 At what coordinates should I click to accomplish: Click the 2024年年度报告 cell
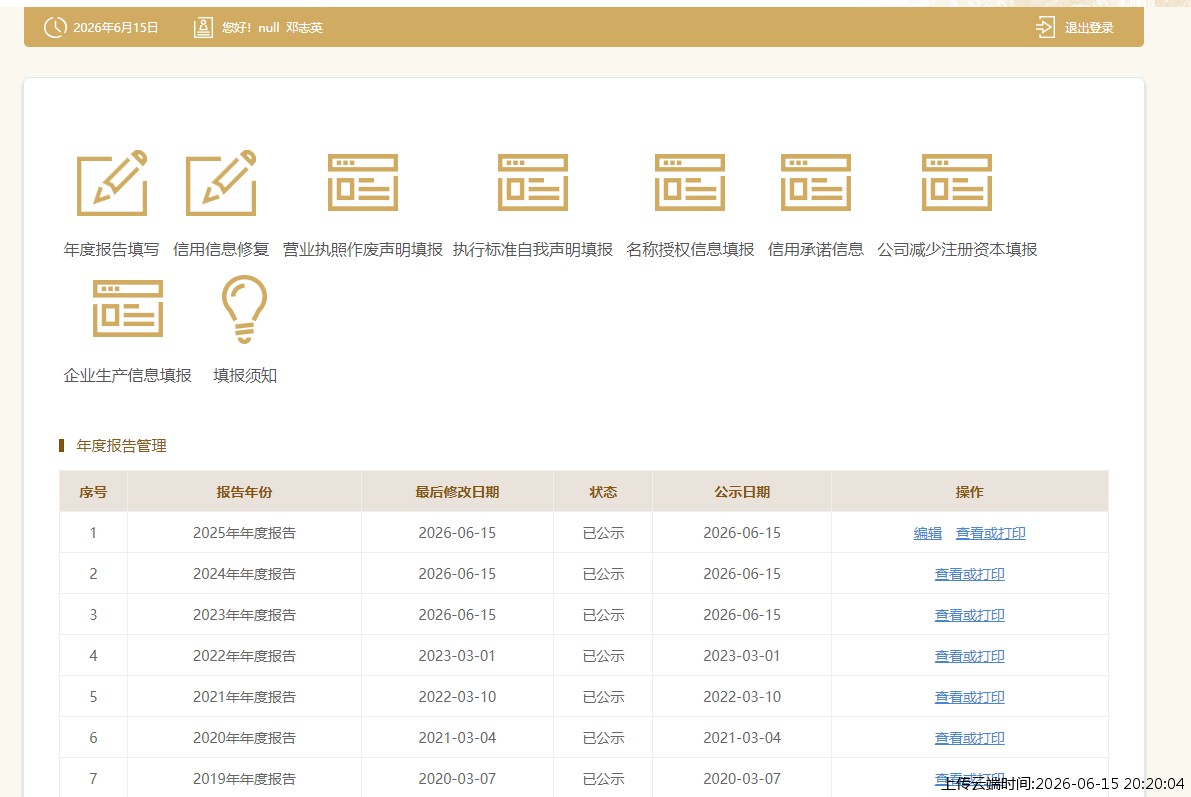click(244, 574)
